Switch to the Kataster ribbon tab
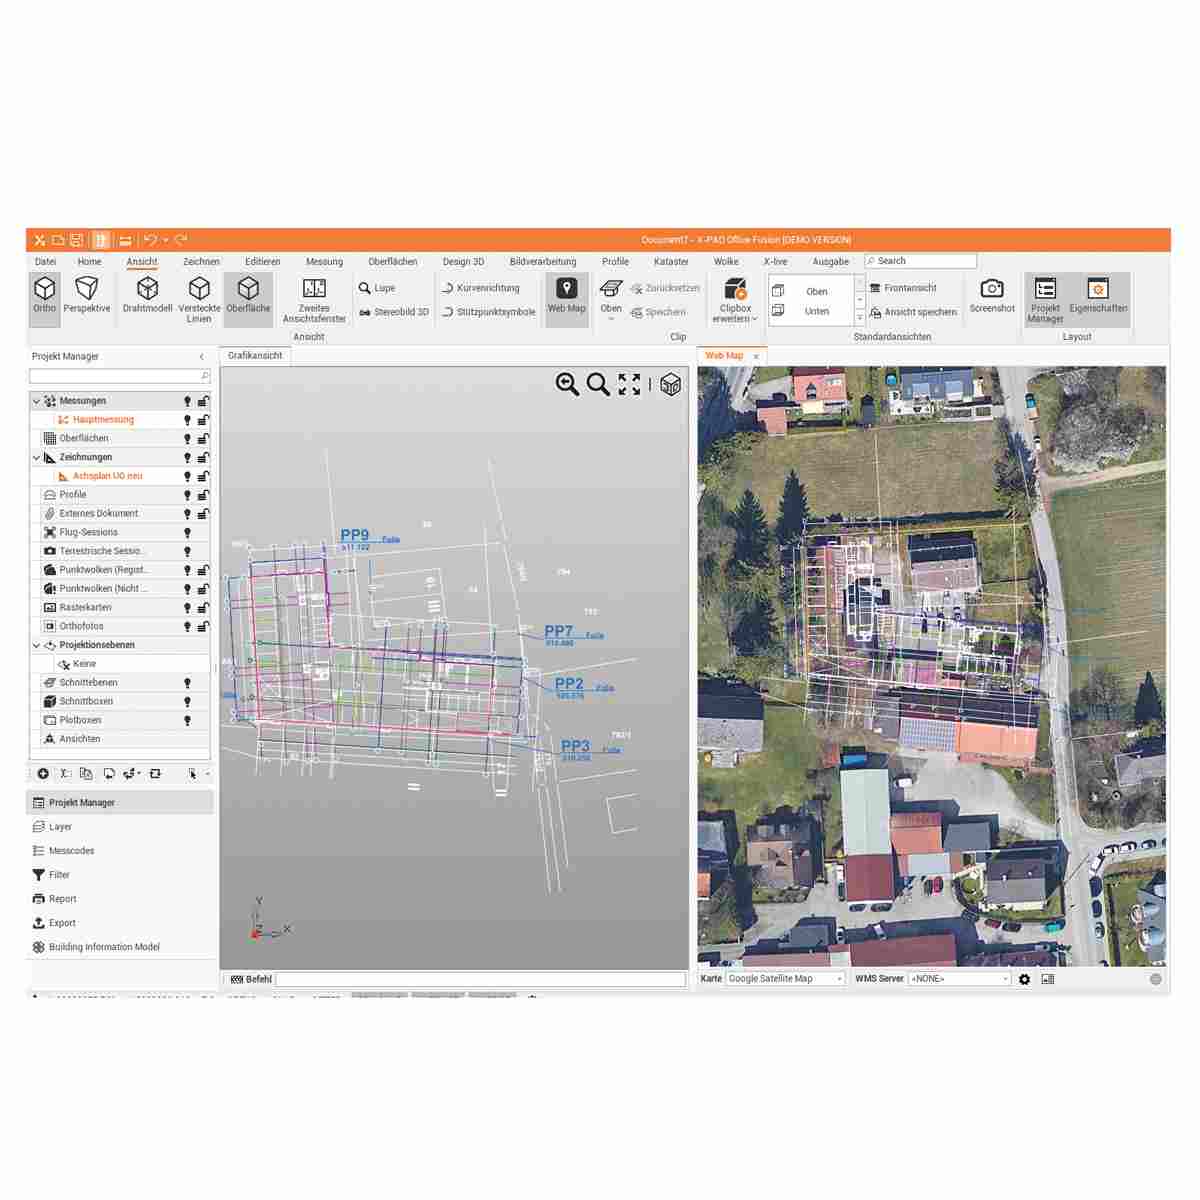Image resolution: width=1200 pixels, height=1200 pixels. pos(671,262)
